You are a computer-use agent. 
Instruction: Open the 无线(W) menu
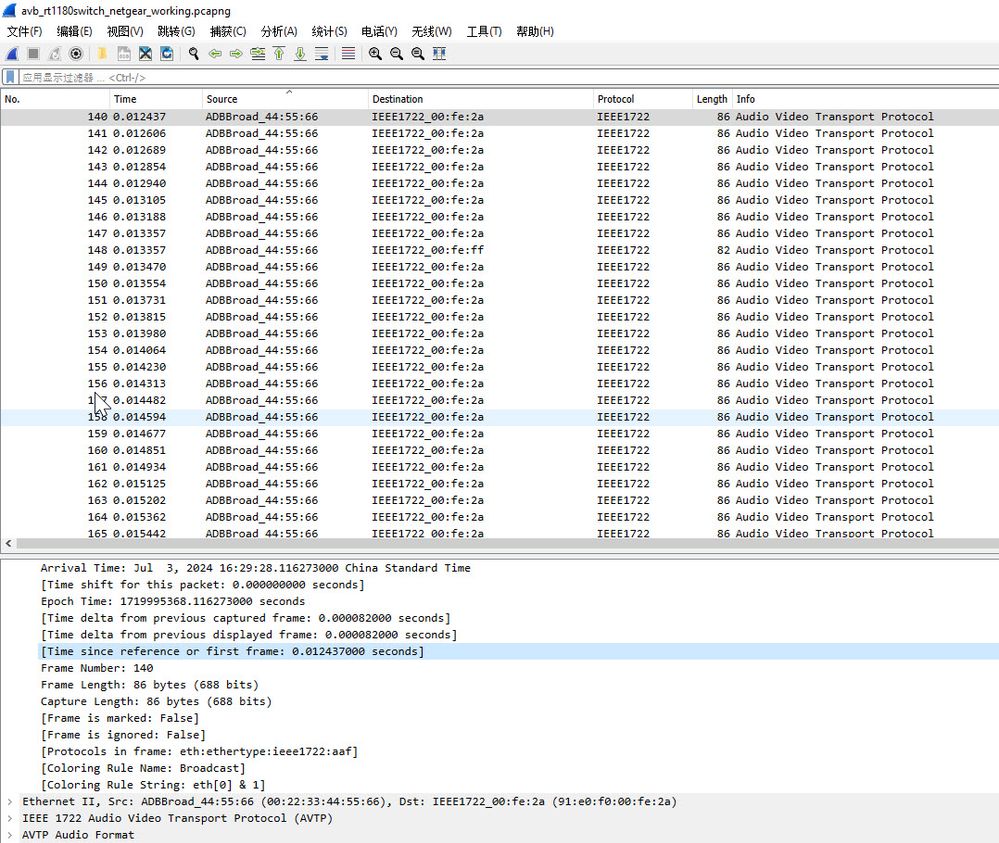point(431,31)
